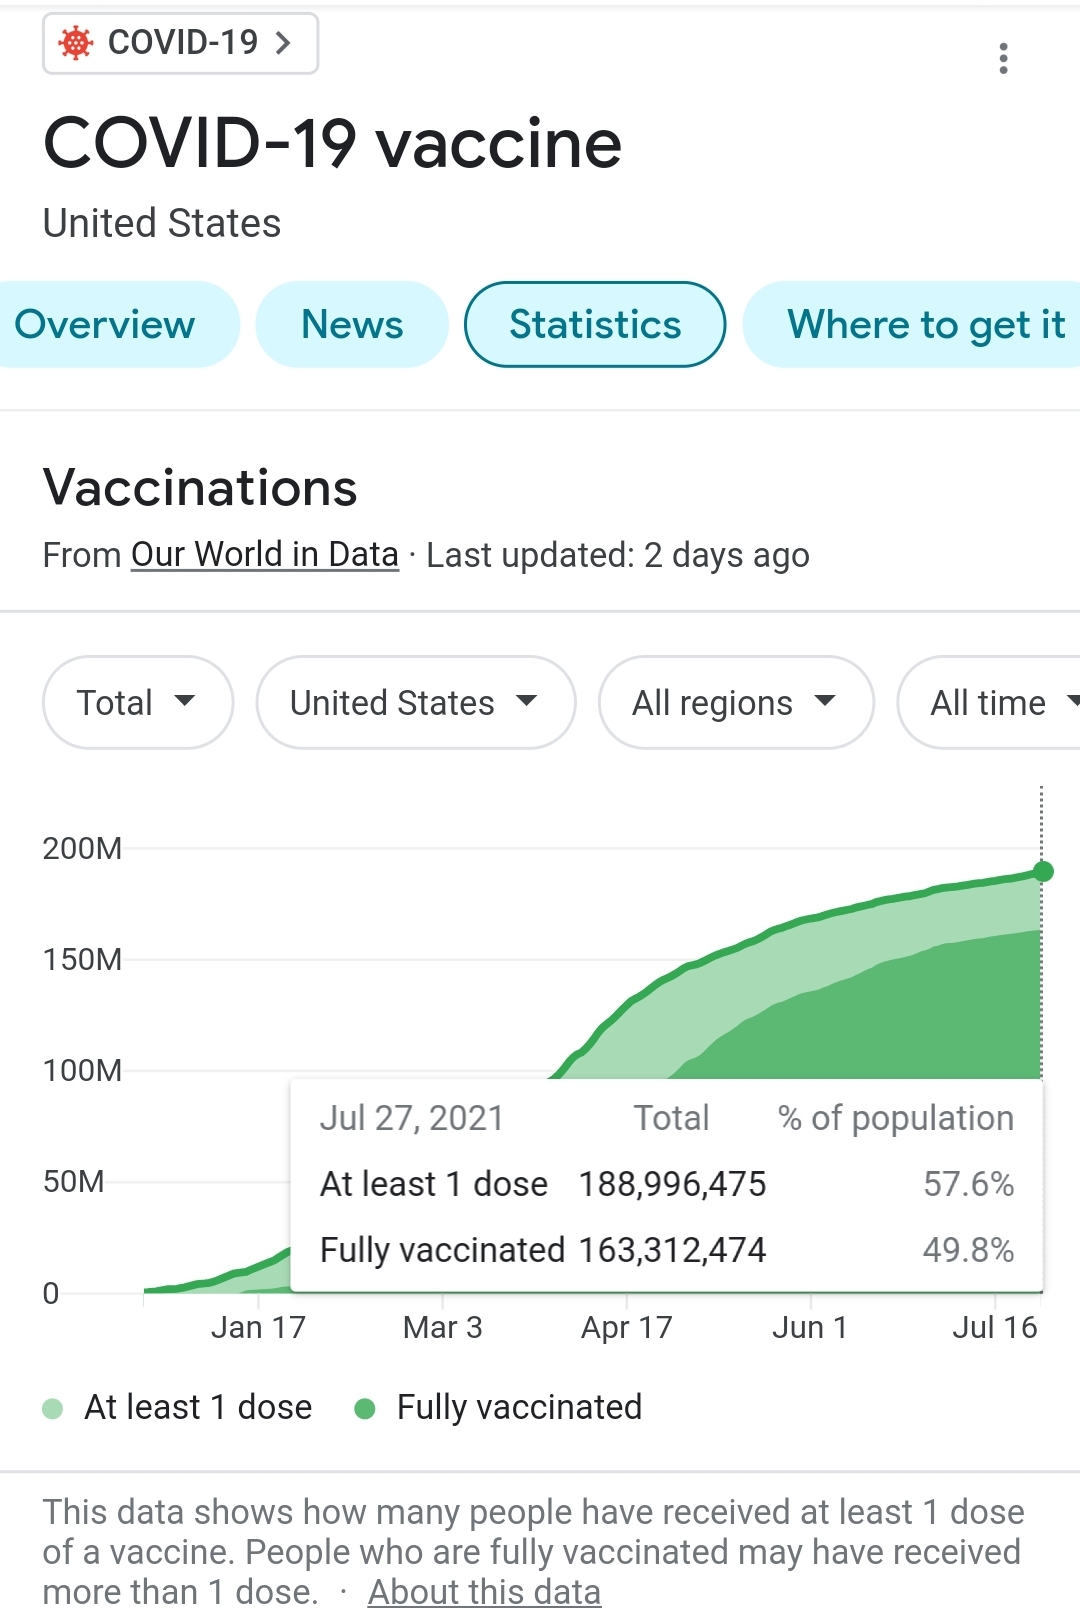Open the News tab
1080x1608 pixels.
click(x=352, y=324)
